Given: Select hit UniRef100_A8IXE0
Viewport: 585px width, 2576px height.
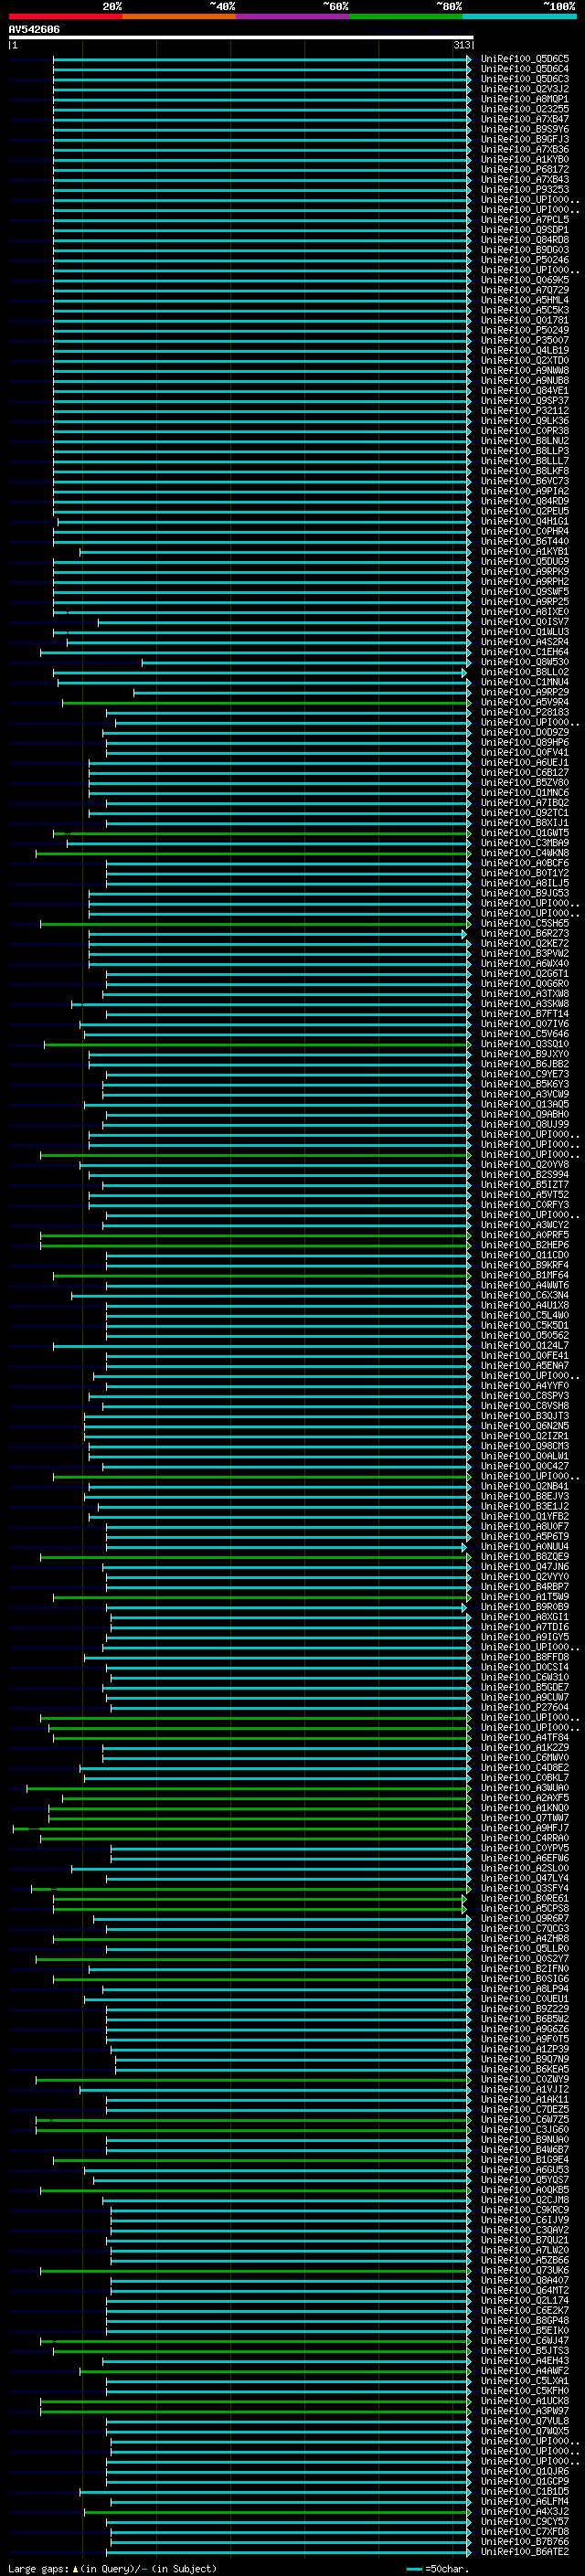Looking at the screenshot, I should (x=524, y=612).
